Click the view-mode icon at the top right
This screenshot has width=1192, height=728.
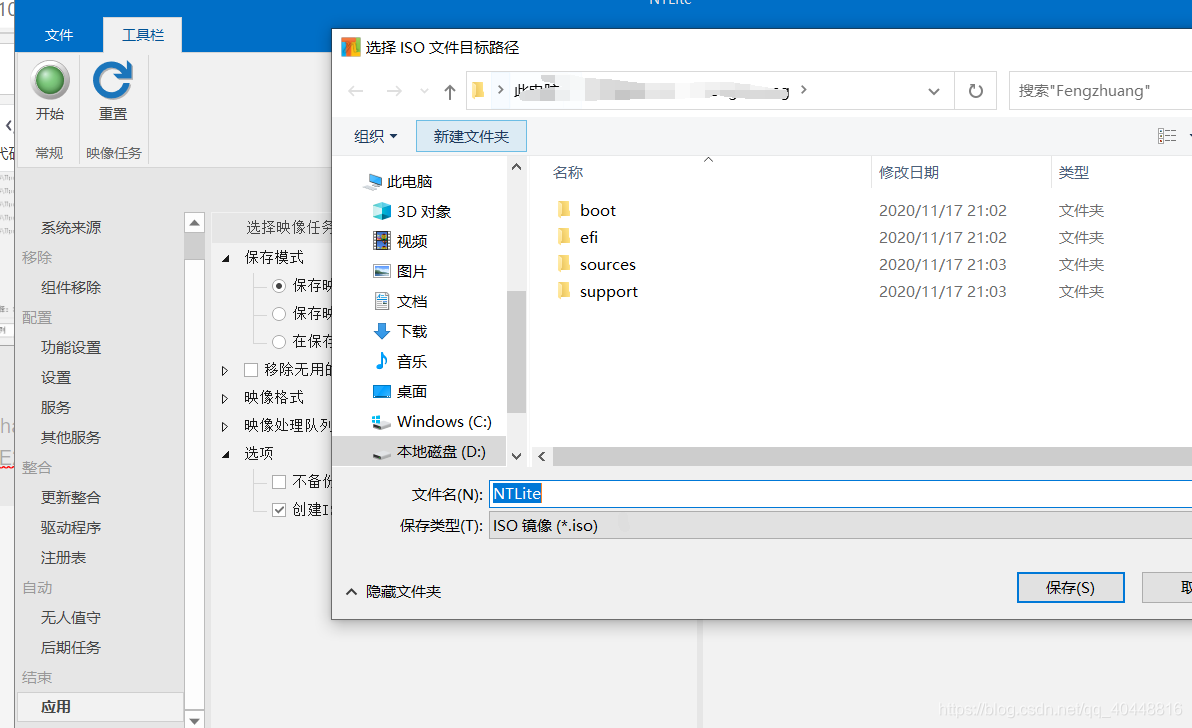[x=1168, y=136]
